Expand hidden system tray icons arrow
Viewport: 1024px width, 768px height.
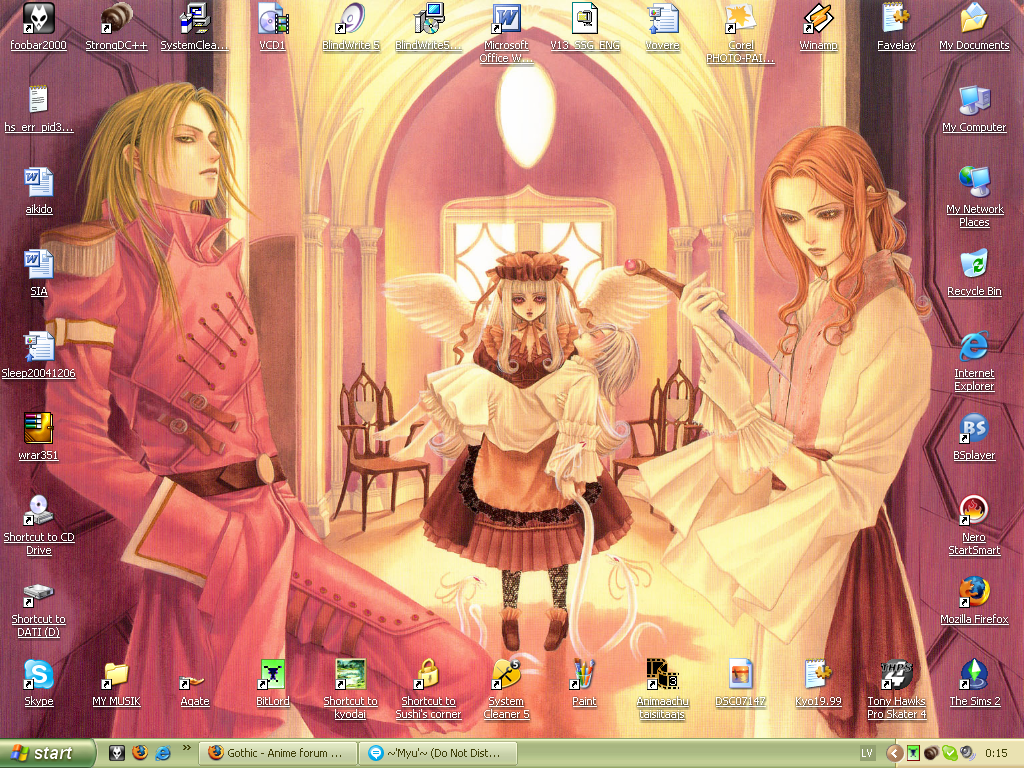pyautogui.click(x=895, y=754)
